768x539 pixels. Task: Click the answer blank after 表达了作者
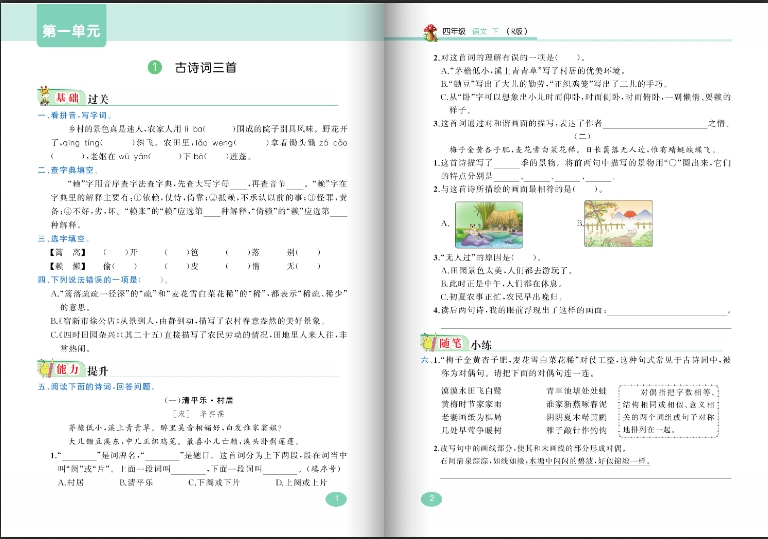click(654, 124)
